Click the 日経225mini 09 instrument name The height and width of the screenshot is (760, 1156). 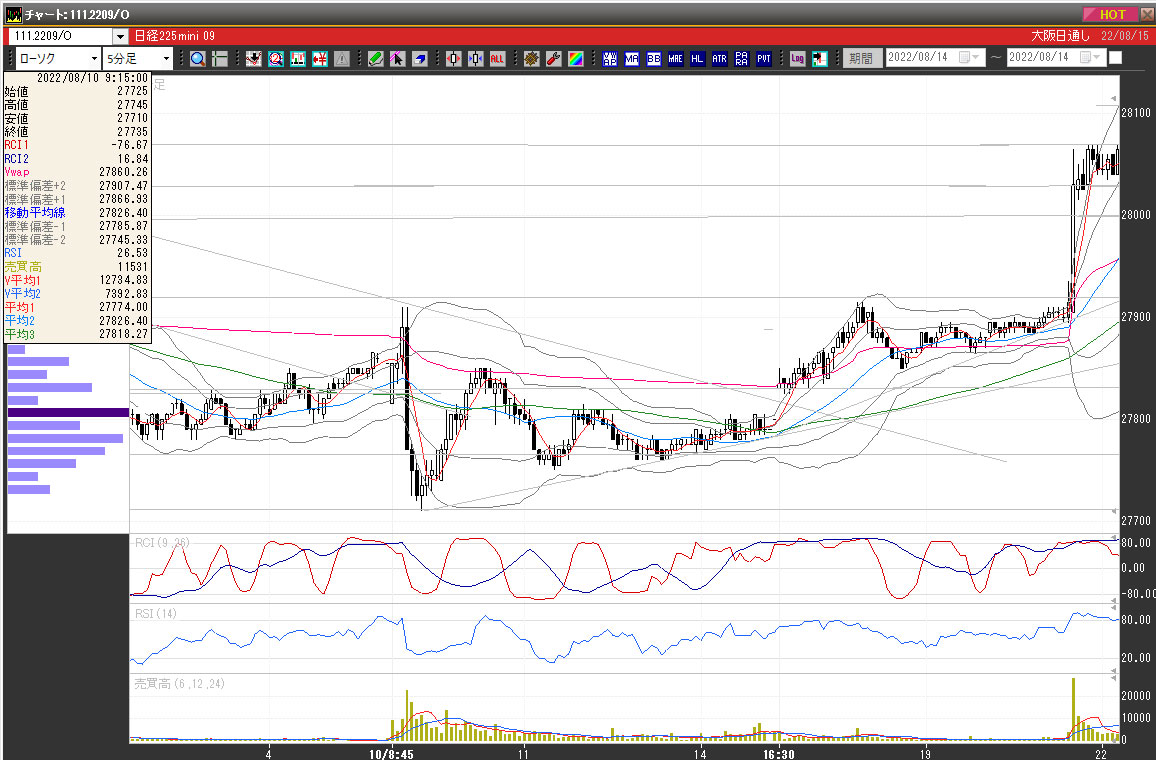coord(175,35)
